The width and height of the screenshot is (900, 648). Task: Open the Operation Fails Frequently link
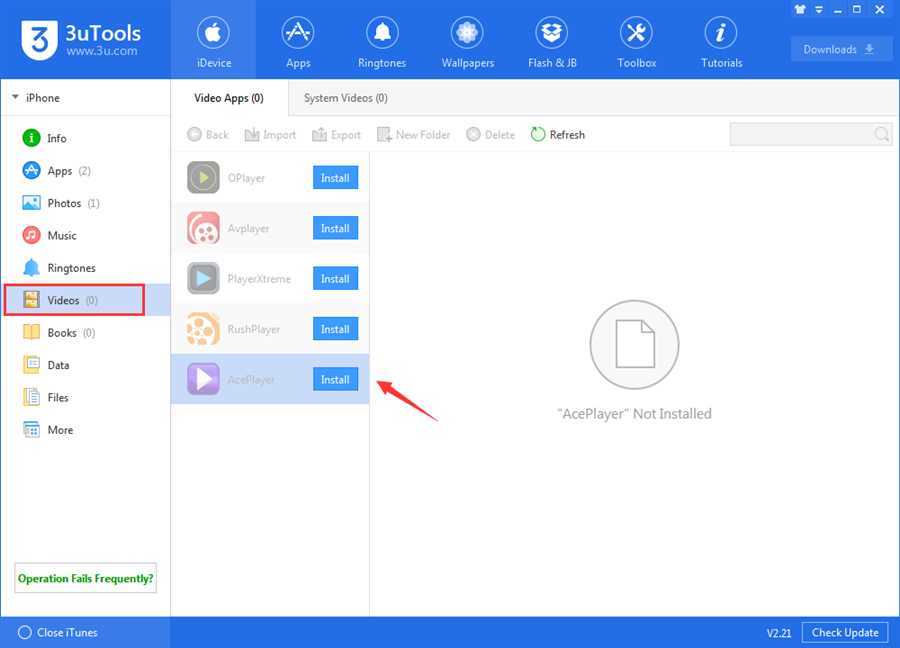(86, 578)
